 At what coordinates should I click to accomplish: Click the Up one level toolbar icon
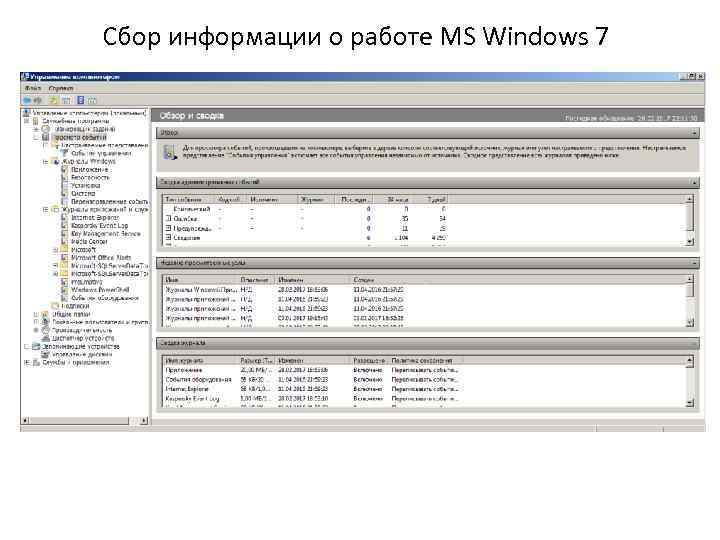[53, 100]
